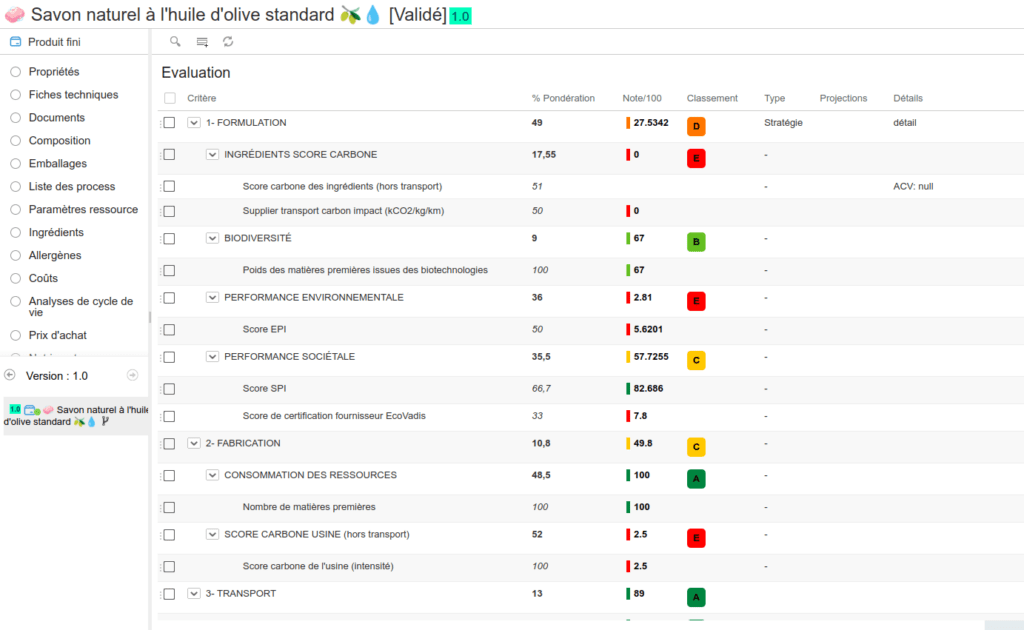Collapse the 1- FORMULATION section
The height and width of the screenshot is (630, 1024).
194,123
